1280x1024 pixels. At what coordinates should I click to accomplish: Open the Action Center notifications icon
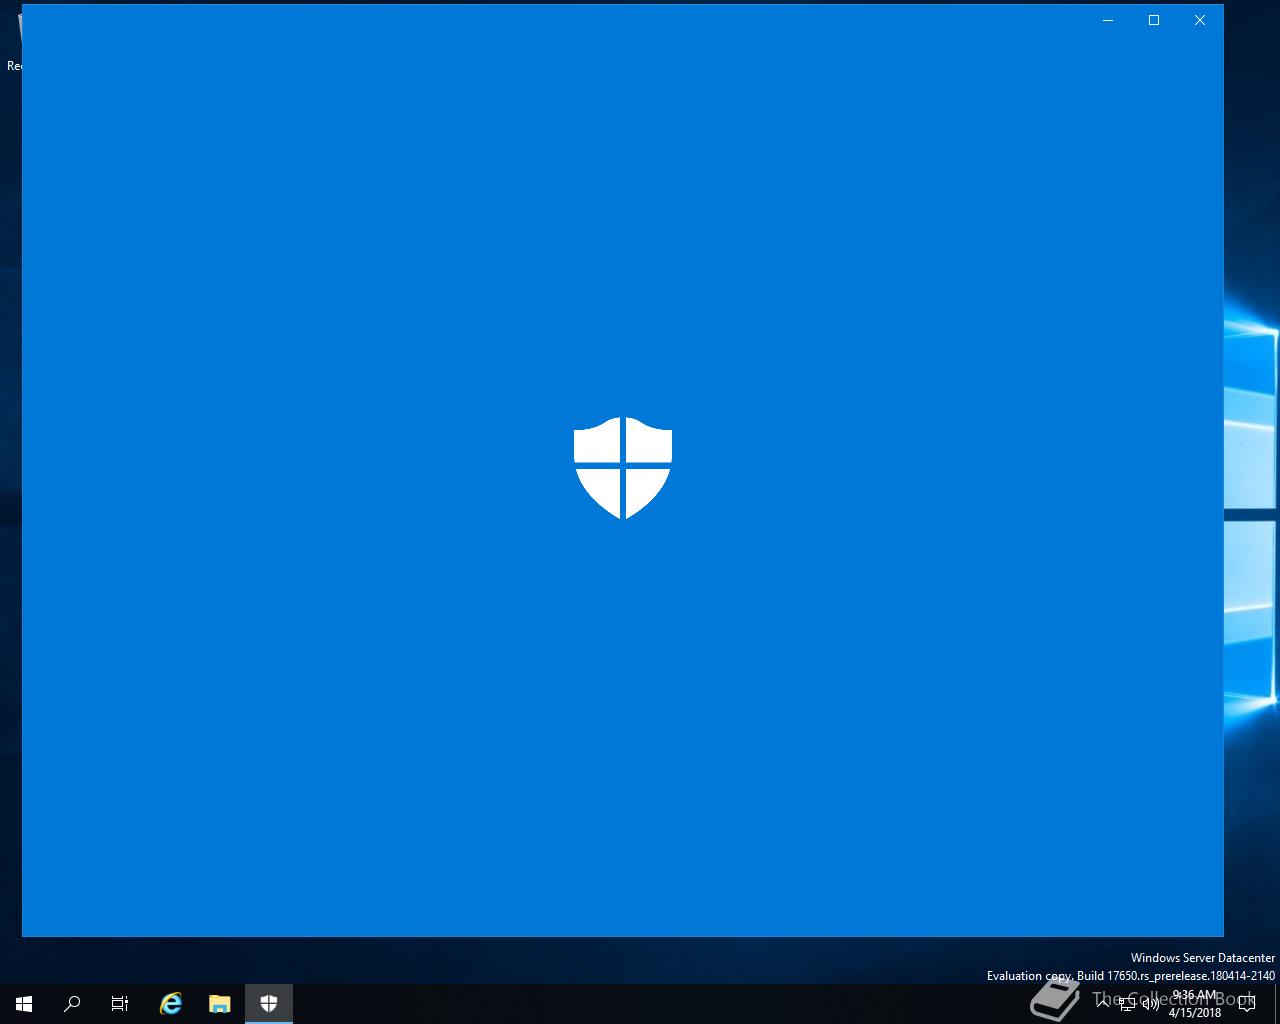point(1247,1004)
